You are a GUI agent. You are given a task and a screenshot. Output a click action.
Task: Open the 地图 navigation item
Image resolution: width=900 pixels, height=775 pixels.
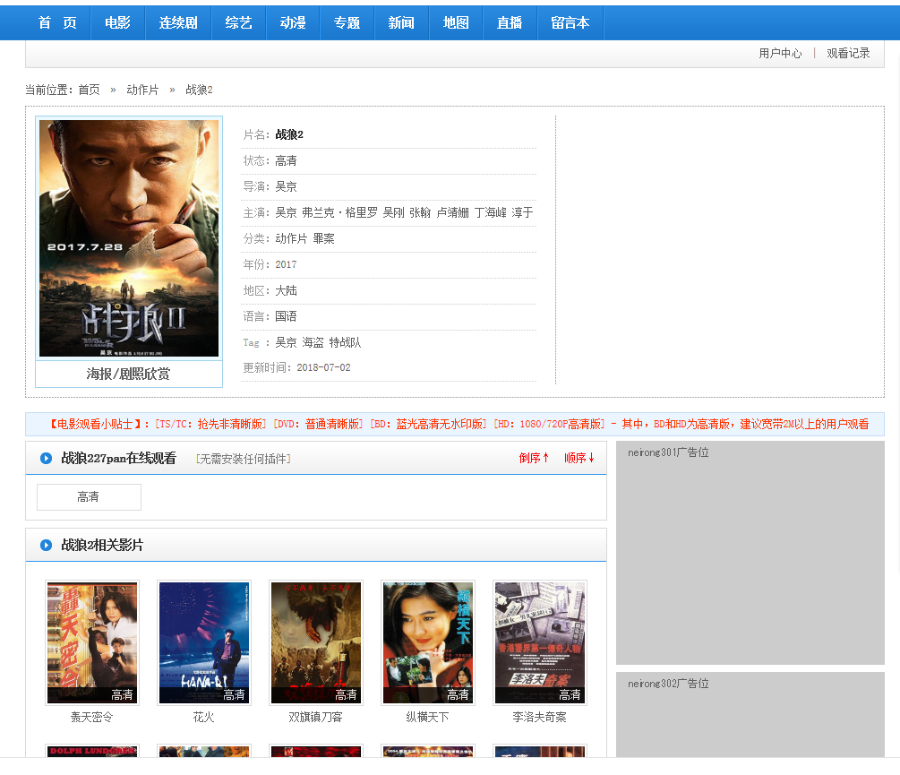click(x=456, y=23)
